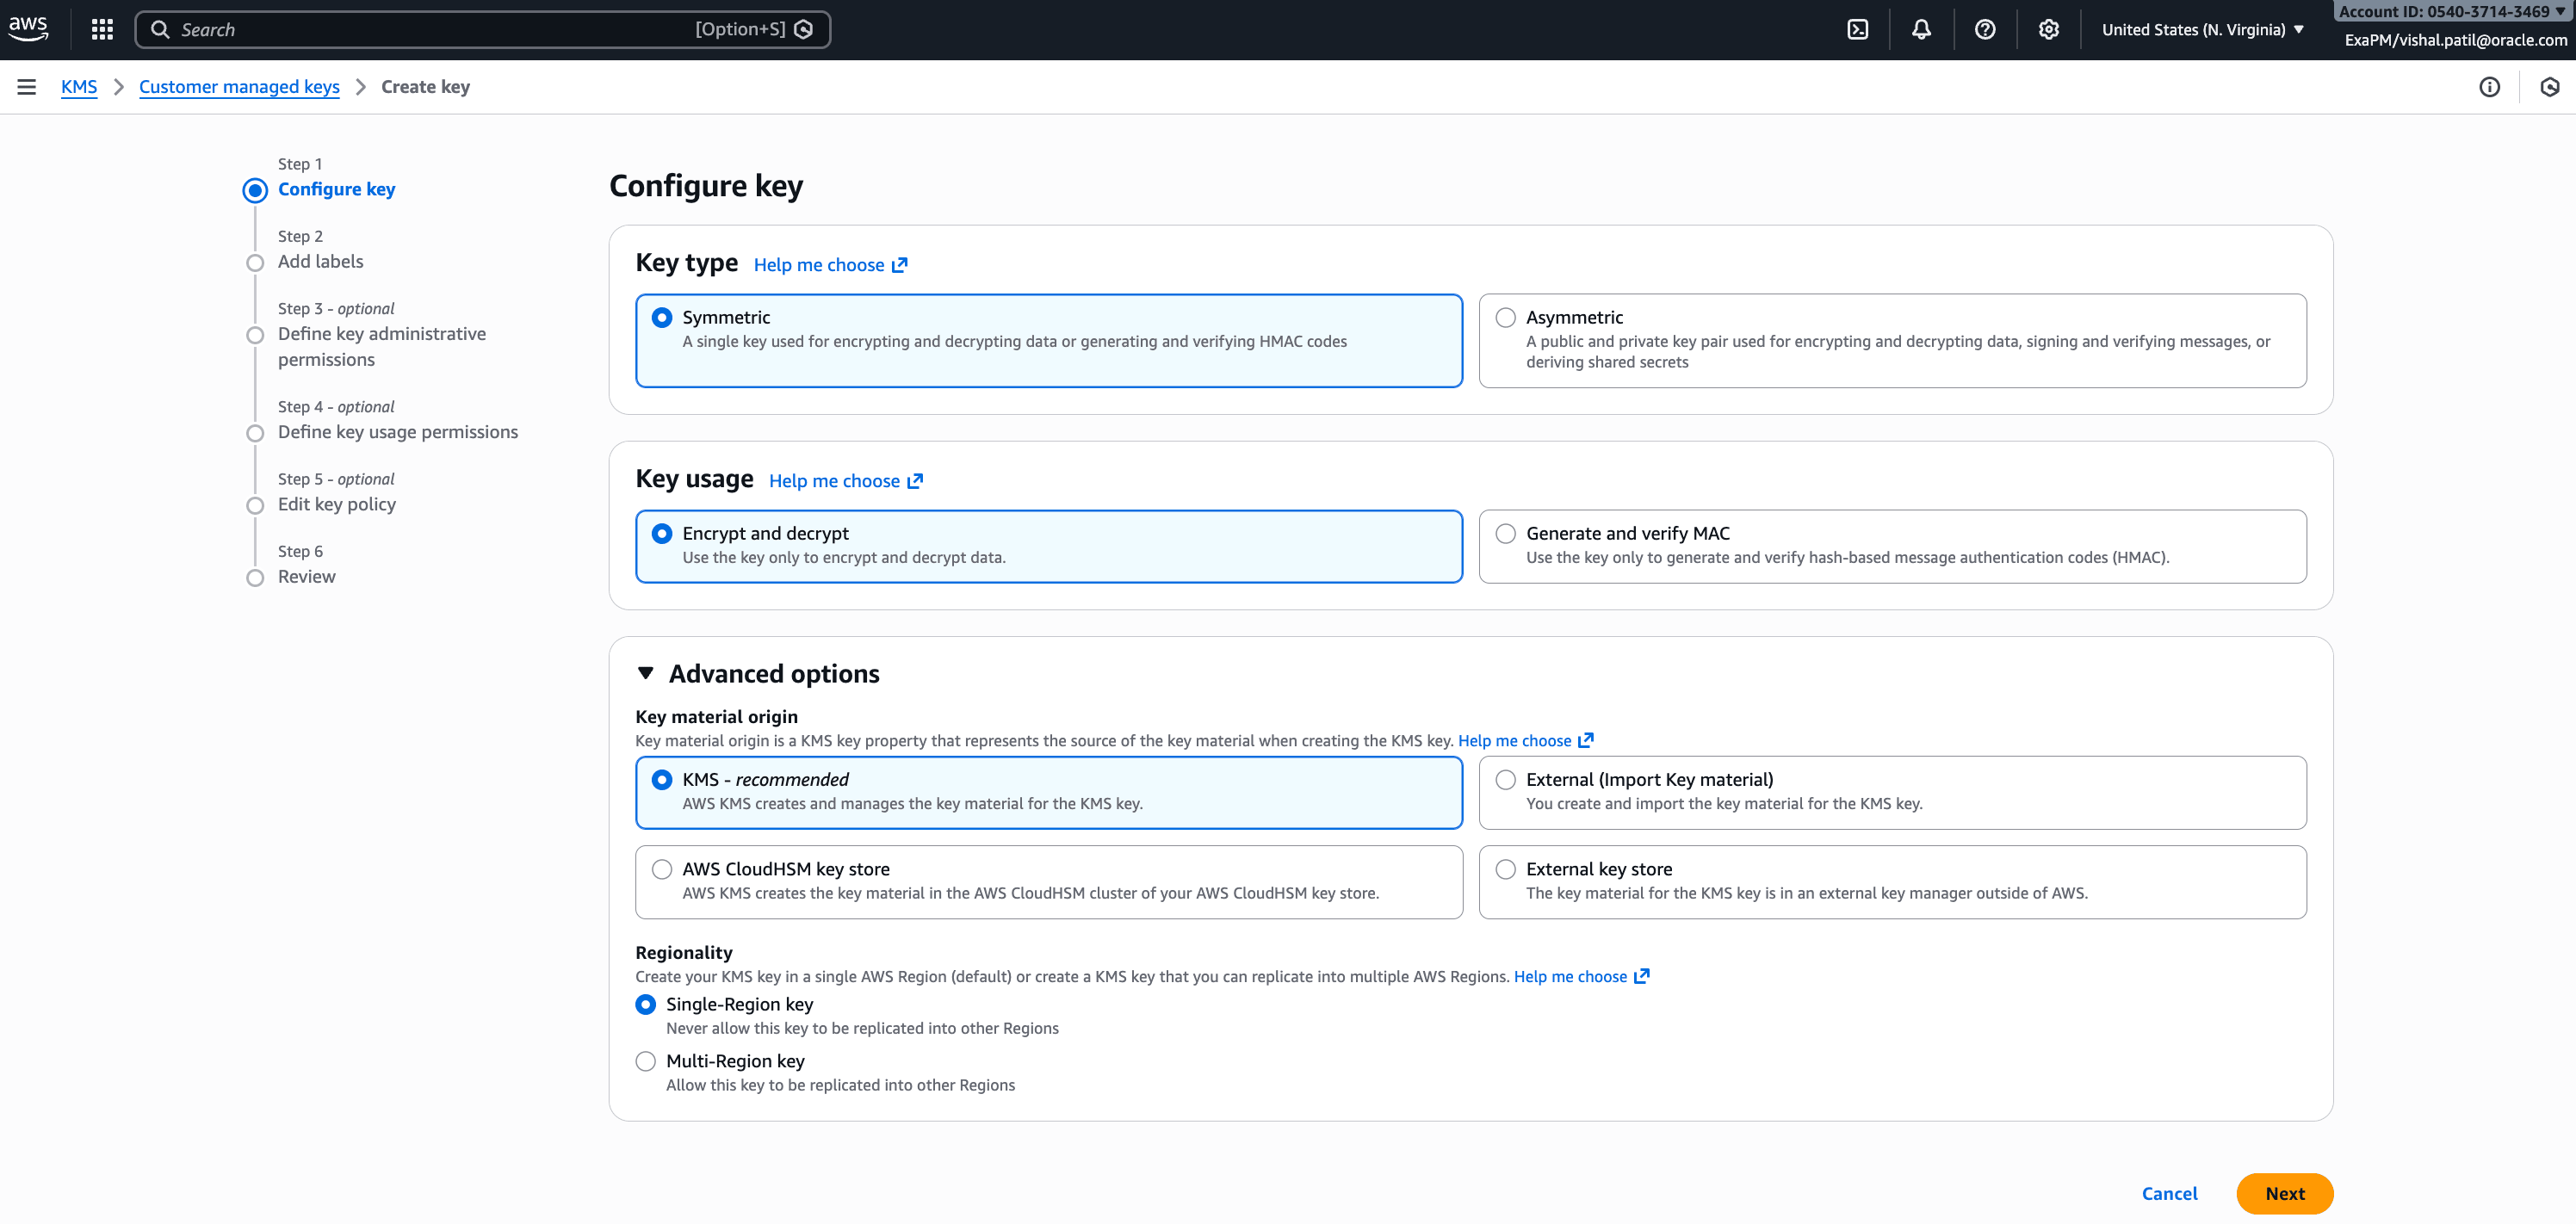The width and height of the screenshot is (2576, 1224).
Task: Click the Amazon Q icon in search bar
Action: coord(804,29)
